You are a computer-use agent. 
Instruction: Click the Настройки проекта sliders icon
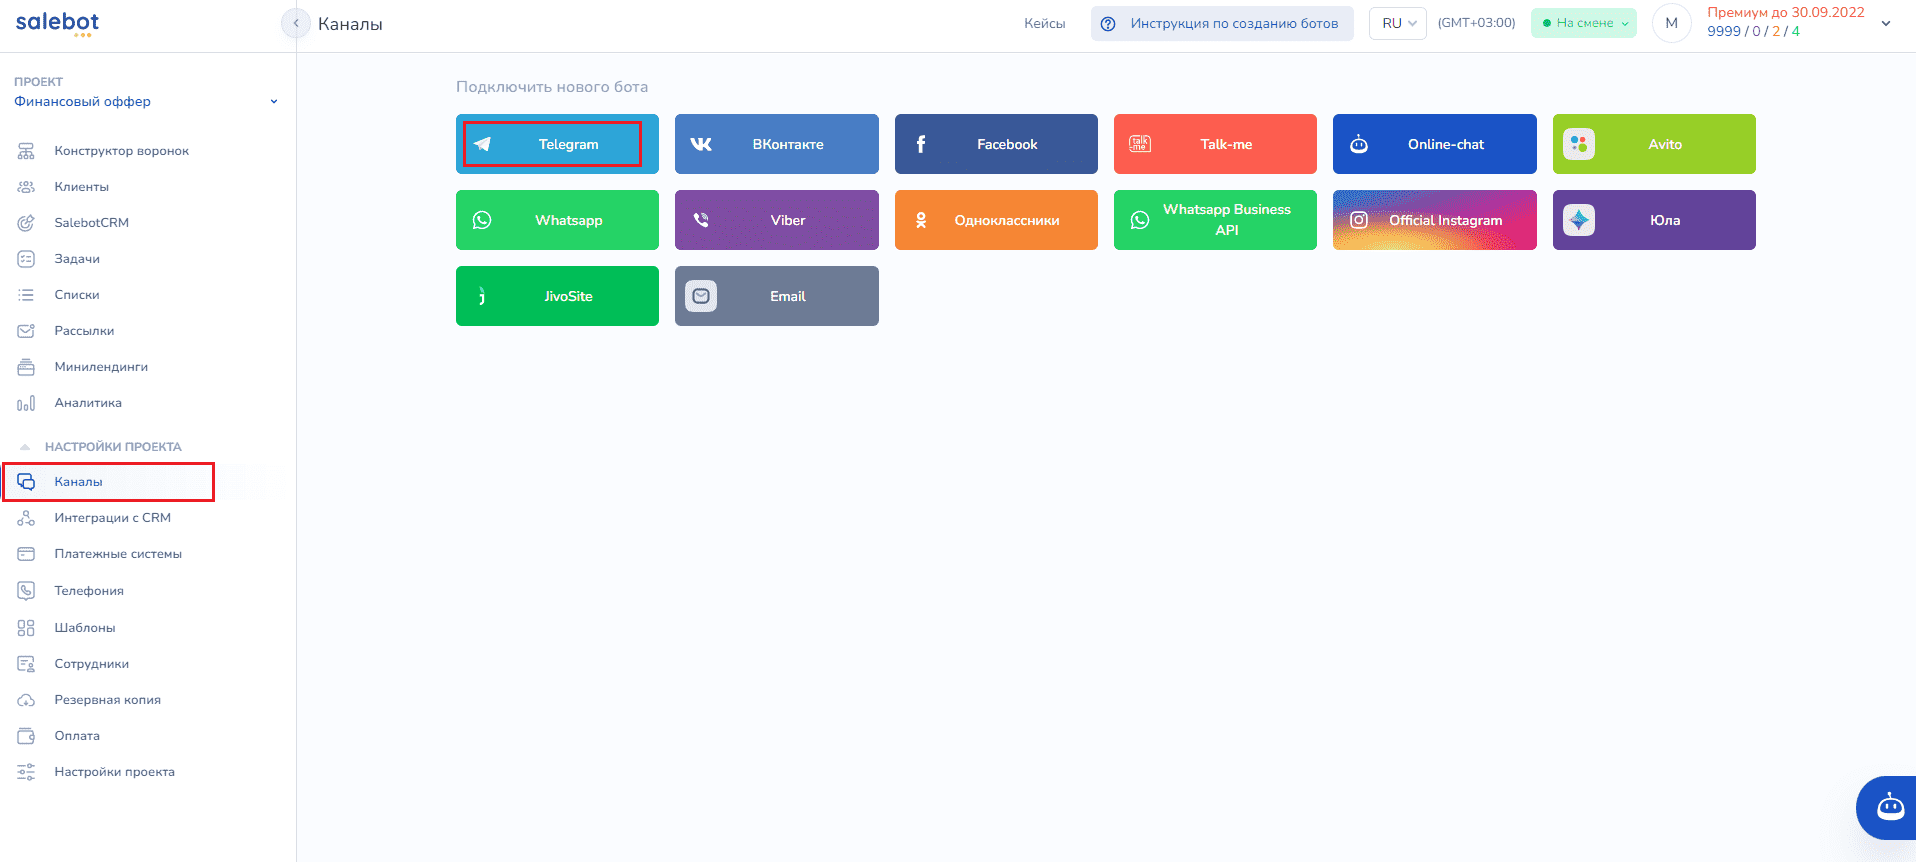(x=26, y=772)
